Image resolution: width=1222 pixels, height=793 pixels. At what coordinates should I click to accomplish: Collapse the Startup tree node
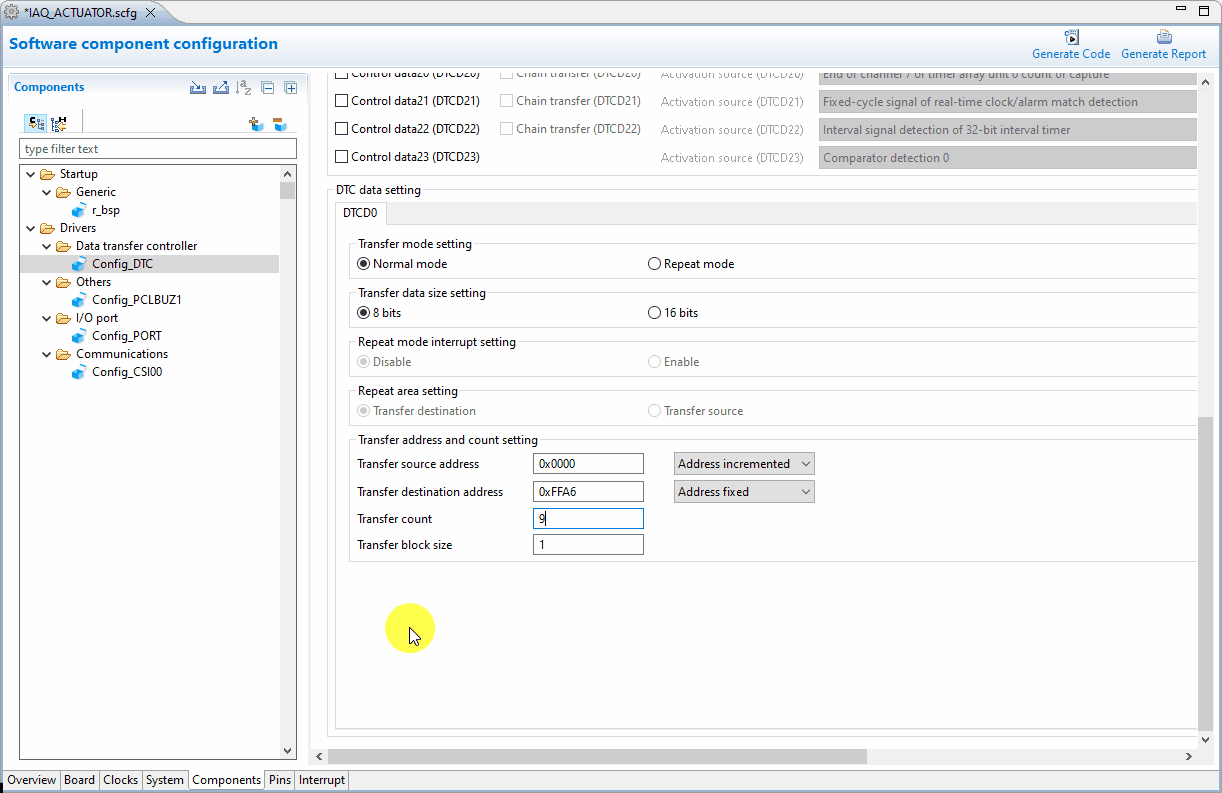pos(31,174)
